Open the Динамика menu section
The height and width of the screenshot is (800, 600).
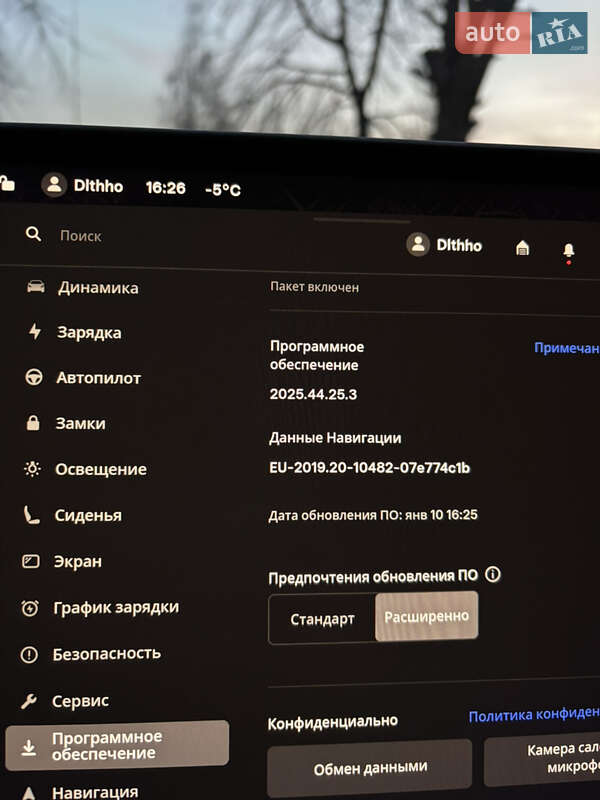coord(97,288)
